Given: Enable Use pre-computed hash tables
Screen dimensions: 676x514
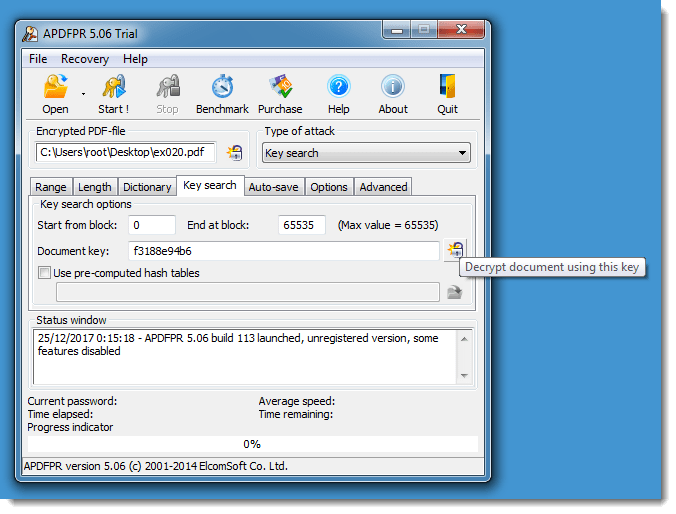Looking at the screenshot, I should coord(44,273).
